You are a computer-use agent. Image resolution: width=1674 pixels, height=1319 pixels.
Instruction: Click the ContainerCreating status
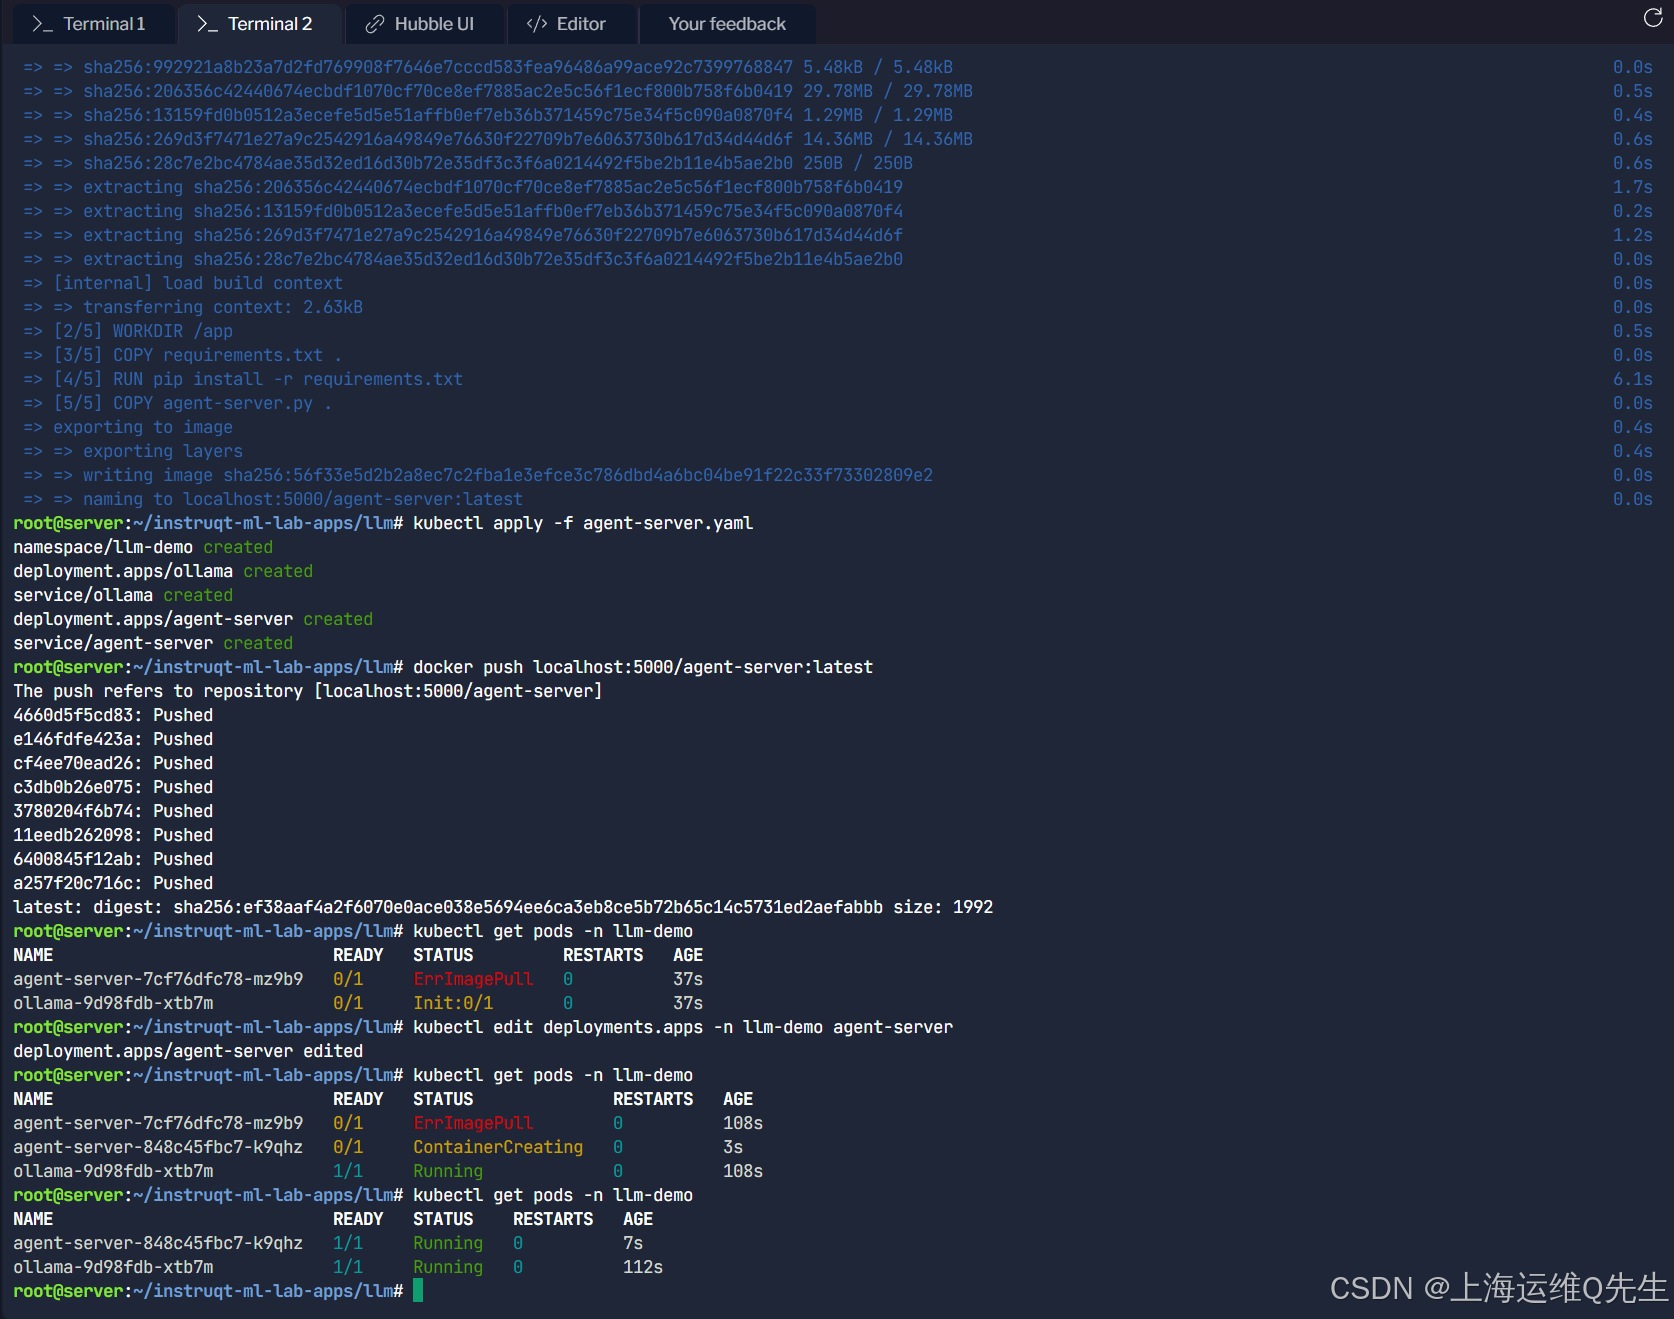click(x=498, y=1147)
